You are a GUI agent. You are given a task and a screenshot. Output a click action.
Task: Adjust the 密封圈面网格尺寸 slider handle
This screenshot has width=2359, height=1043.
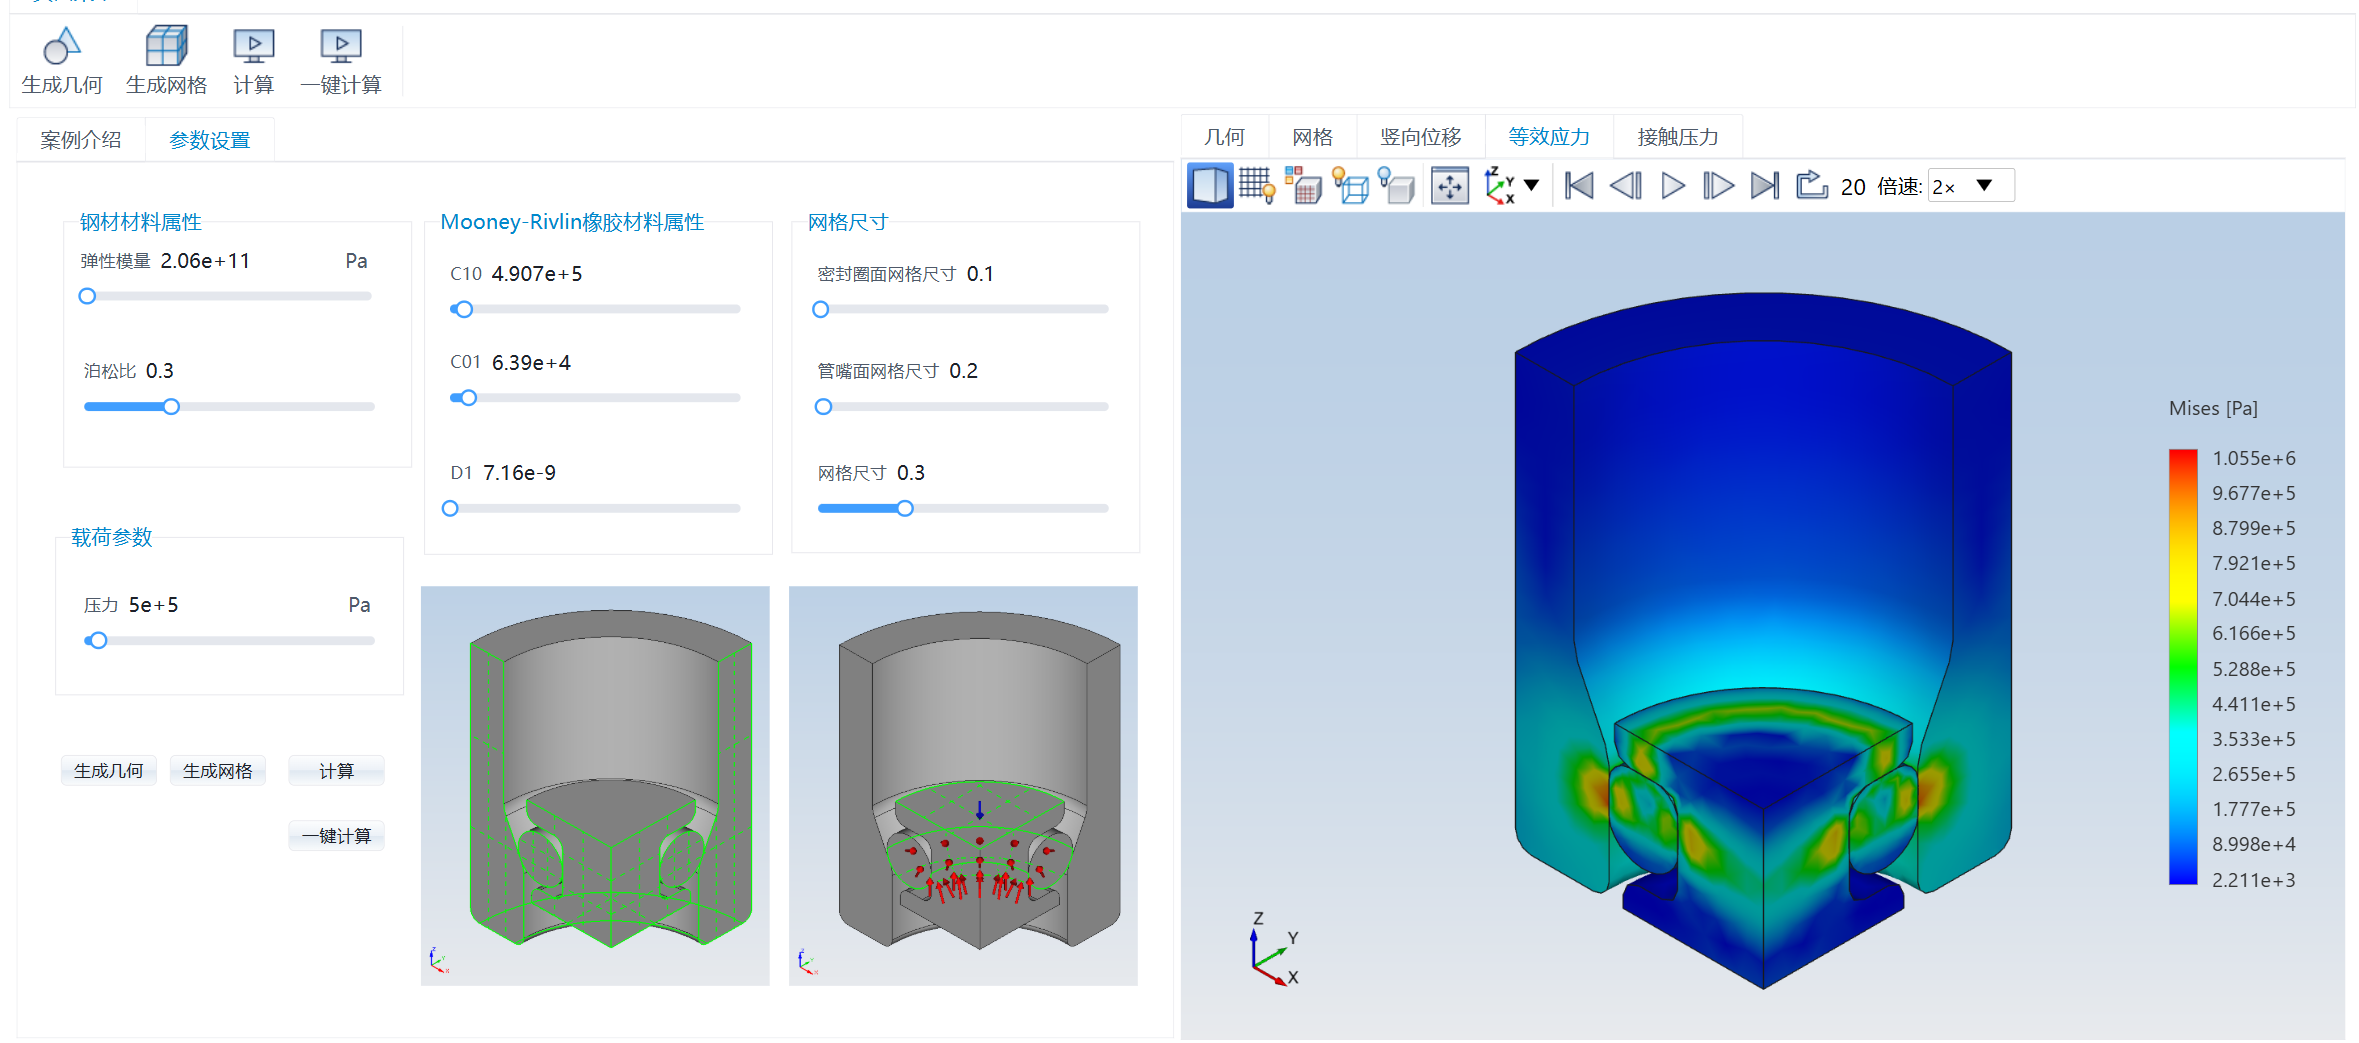[x=821, y=310]
